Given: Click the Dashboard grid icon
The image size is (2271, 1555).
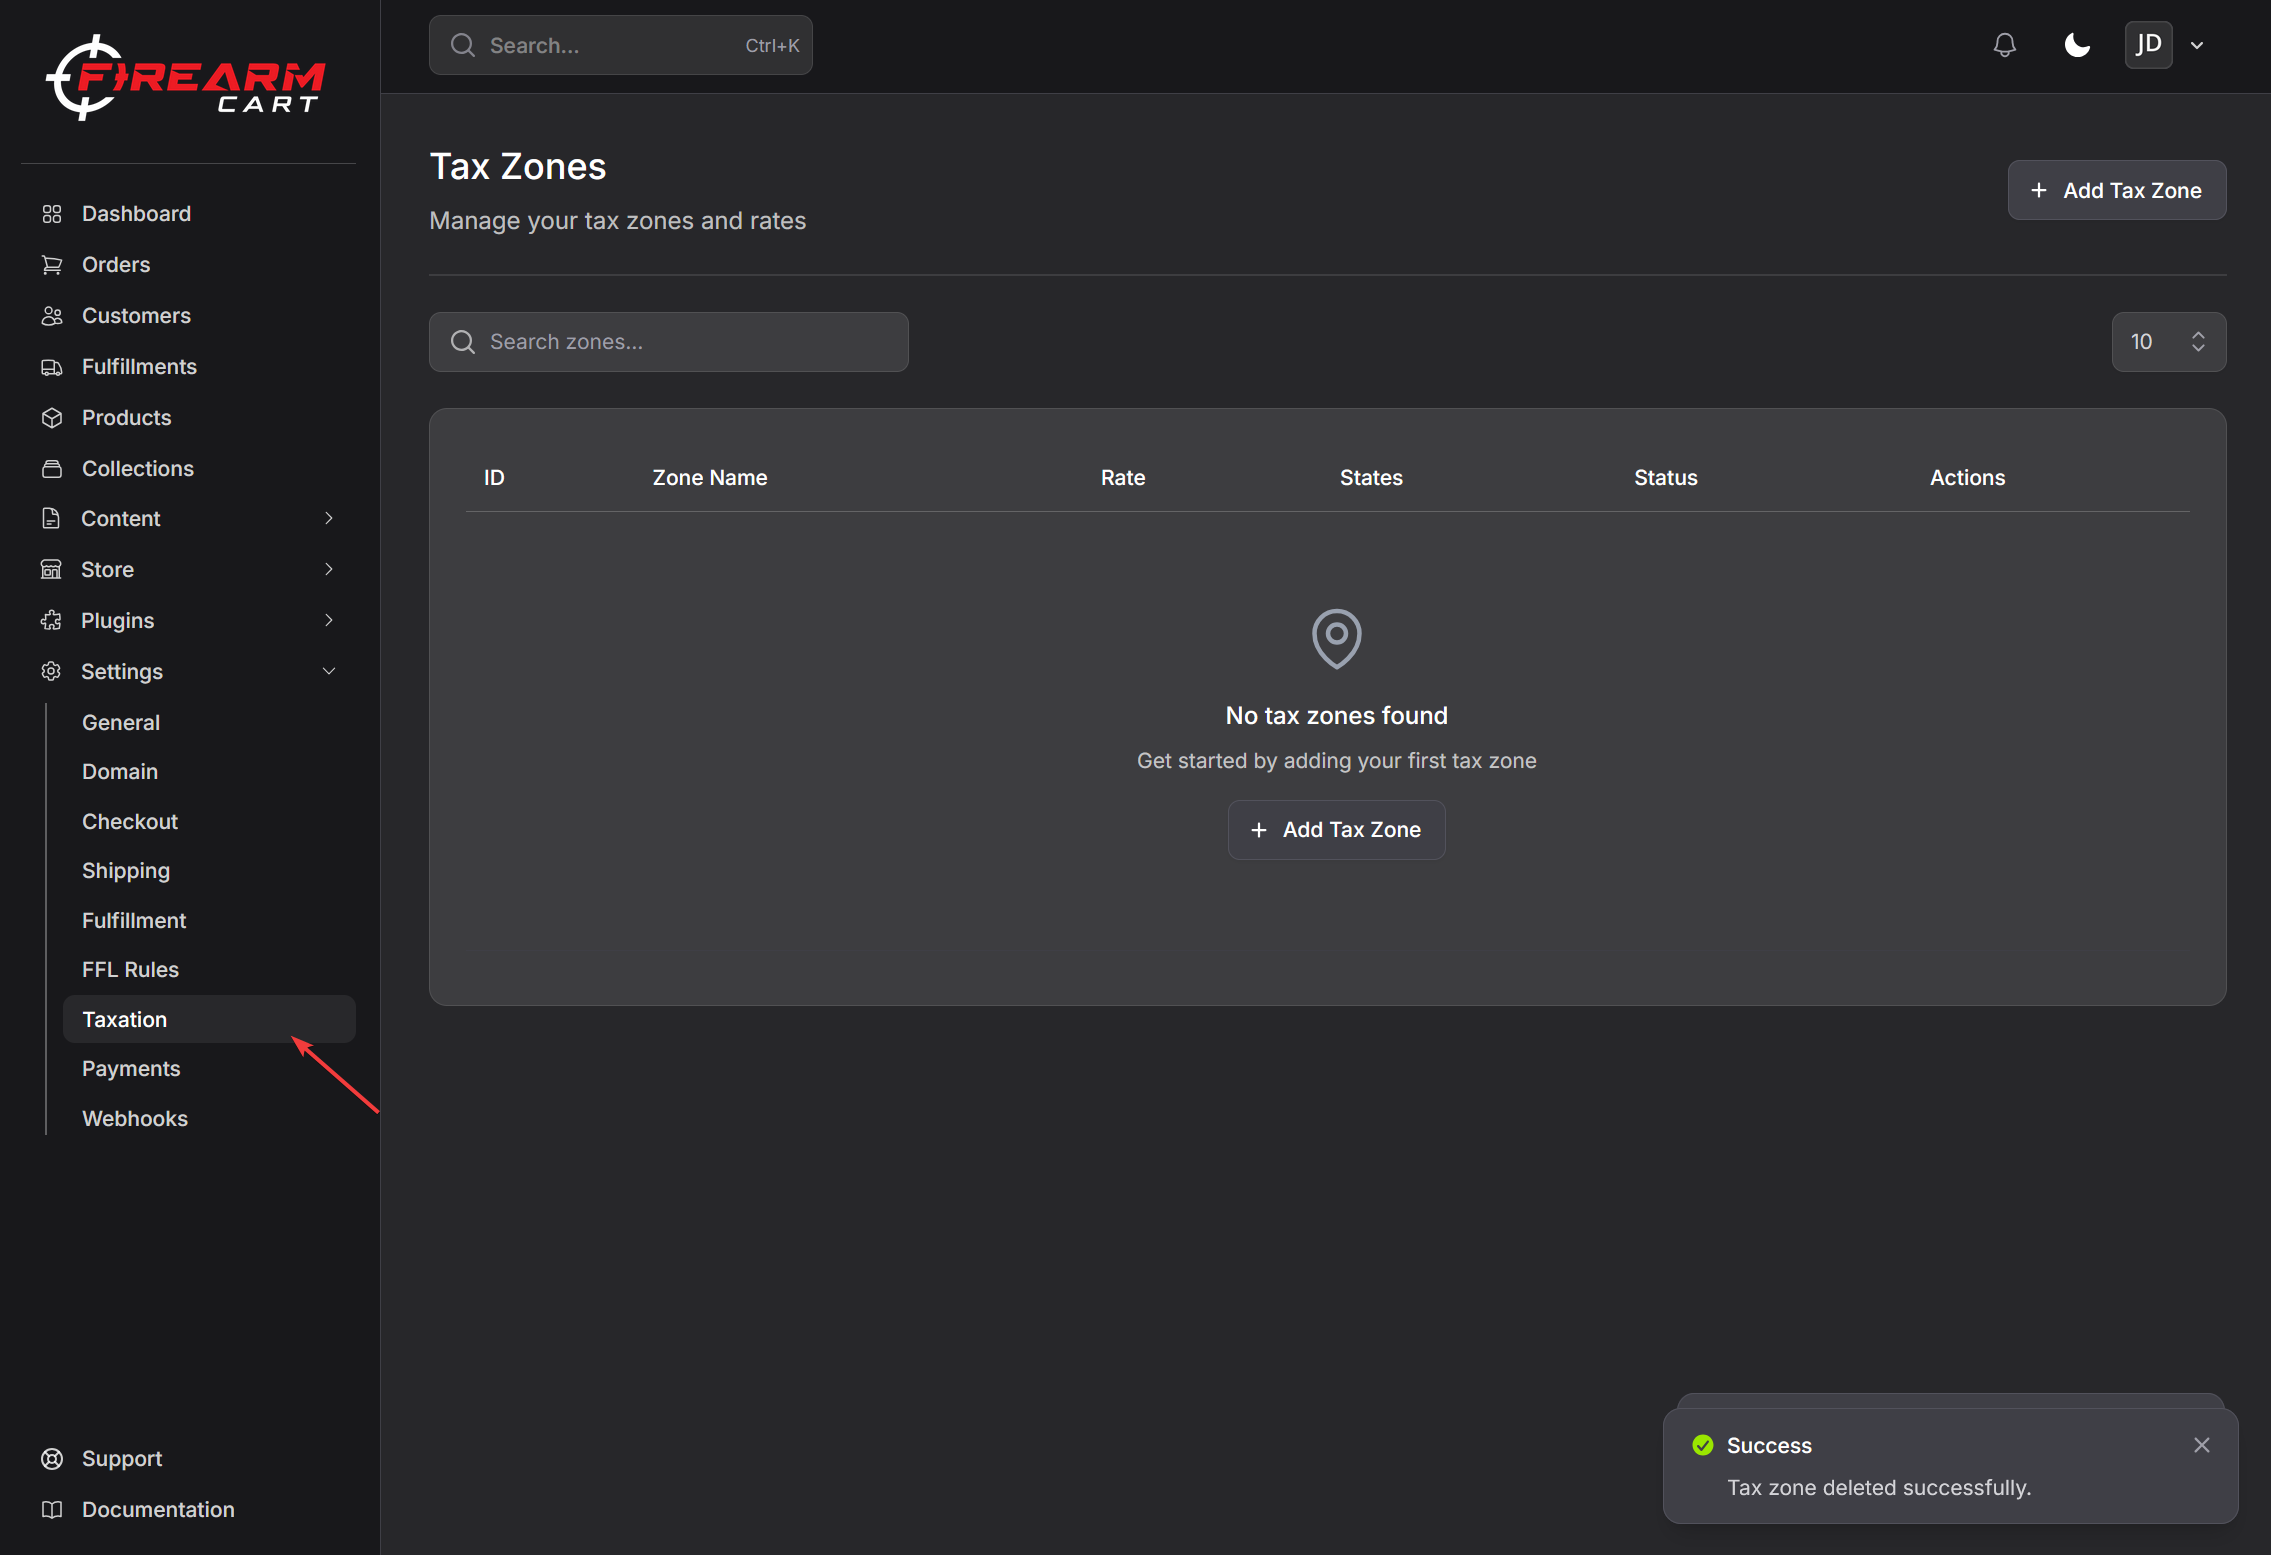Looking at the screenshot, I should (x=52, y=214).
